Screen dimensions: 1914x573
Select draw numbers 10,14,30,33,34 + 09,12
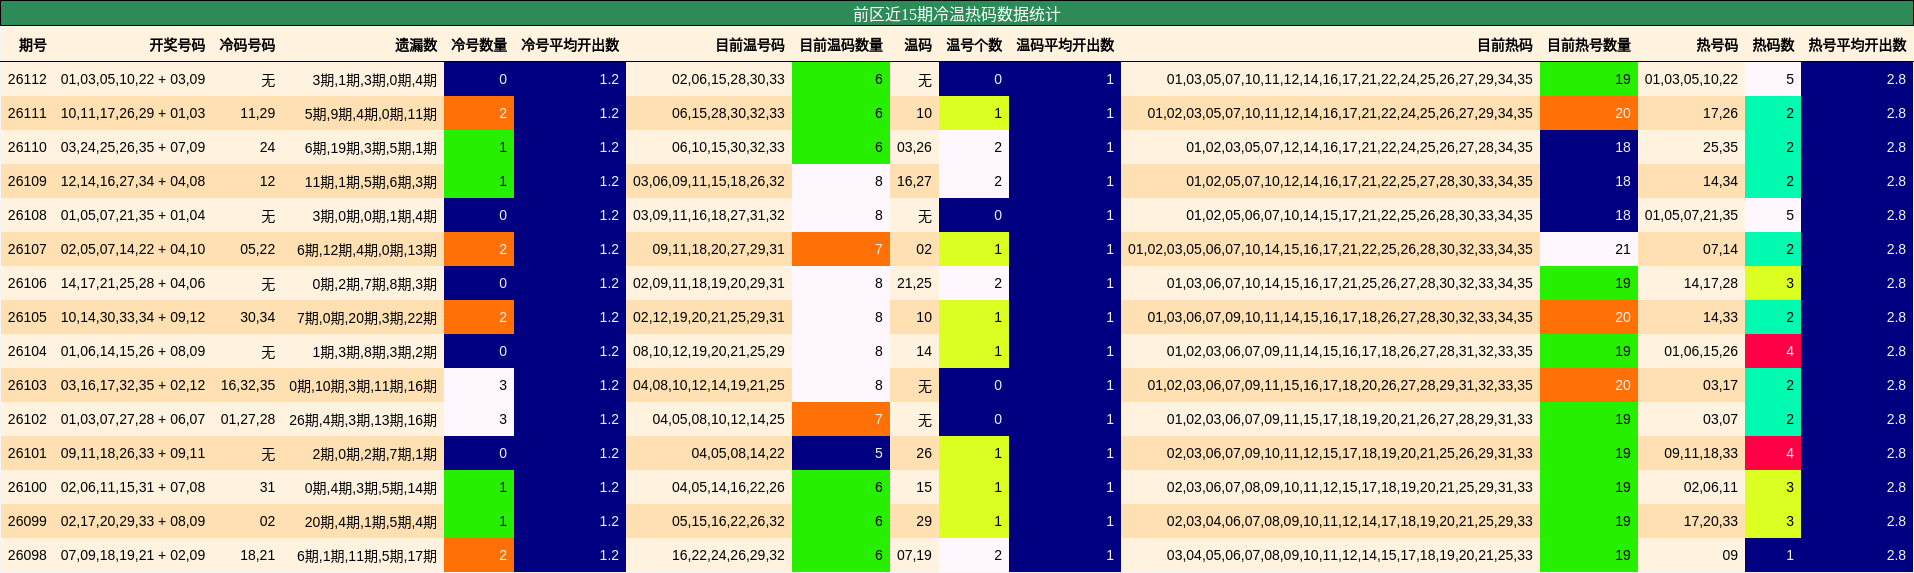[x=133, y=317]
